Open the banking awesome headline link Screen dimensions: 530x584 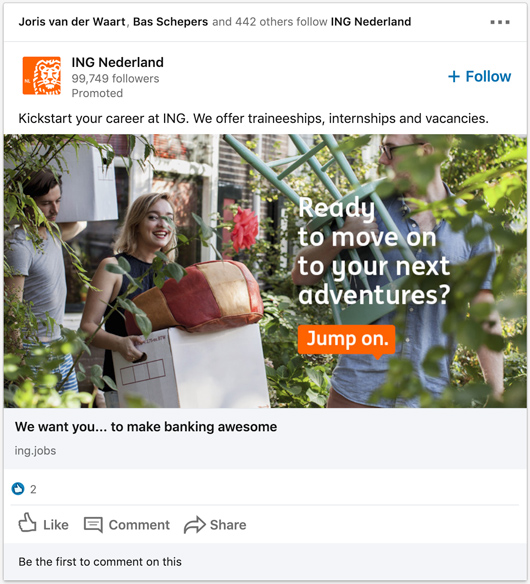(x=146, y=427)
